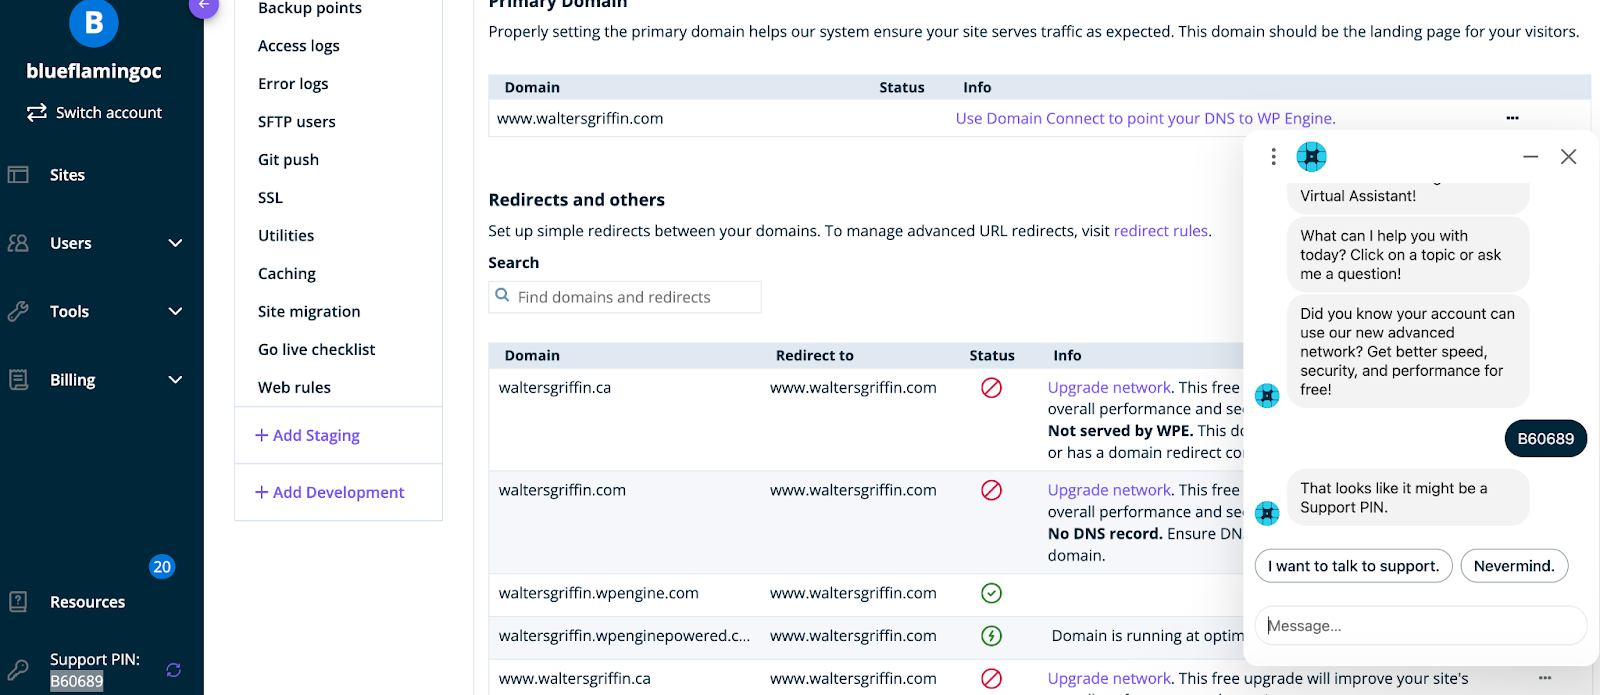Open primary domain row options menu
The width and height of the screenshot is (1600, 695).
[1512, 118]
